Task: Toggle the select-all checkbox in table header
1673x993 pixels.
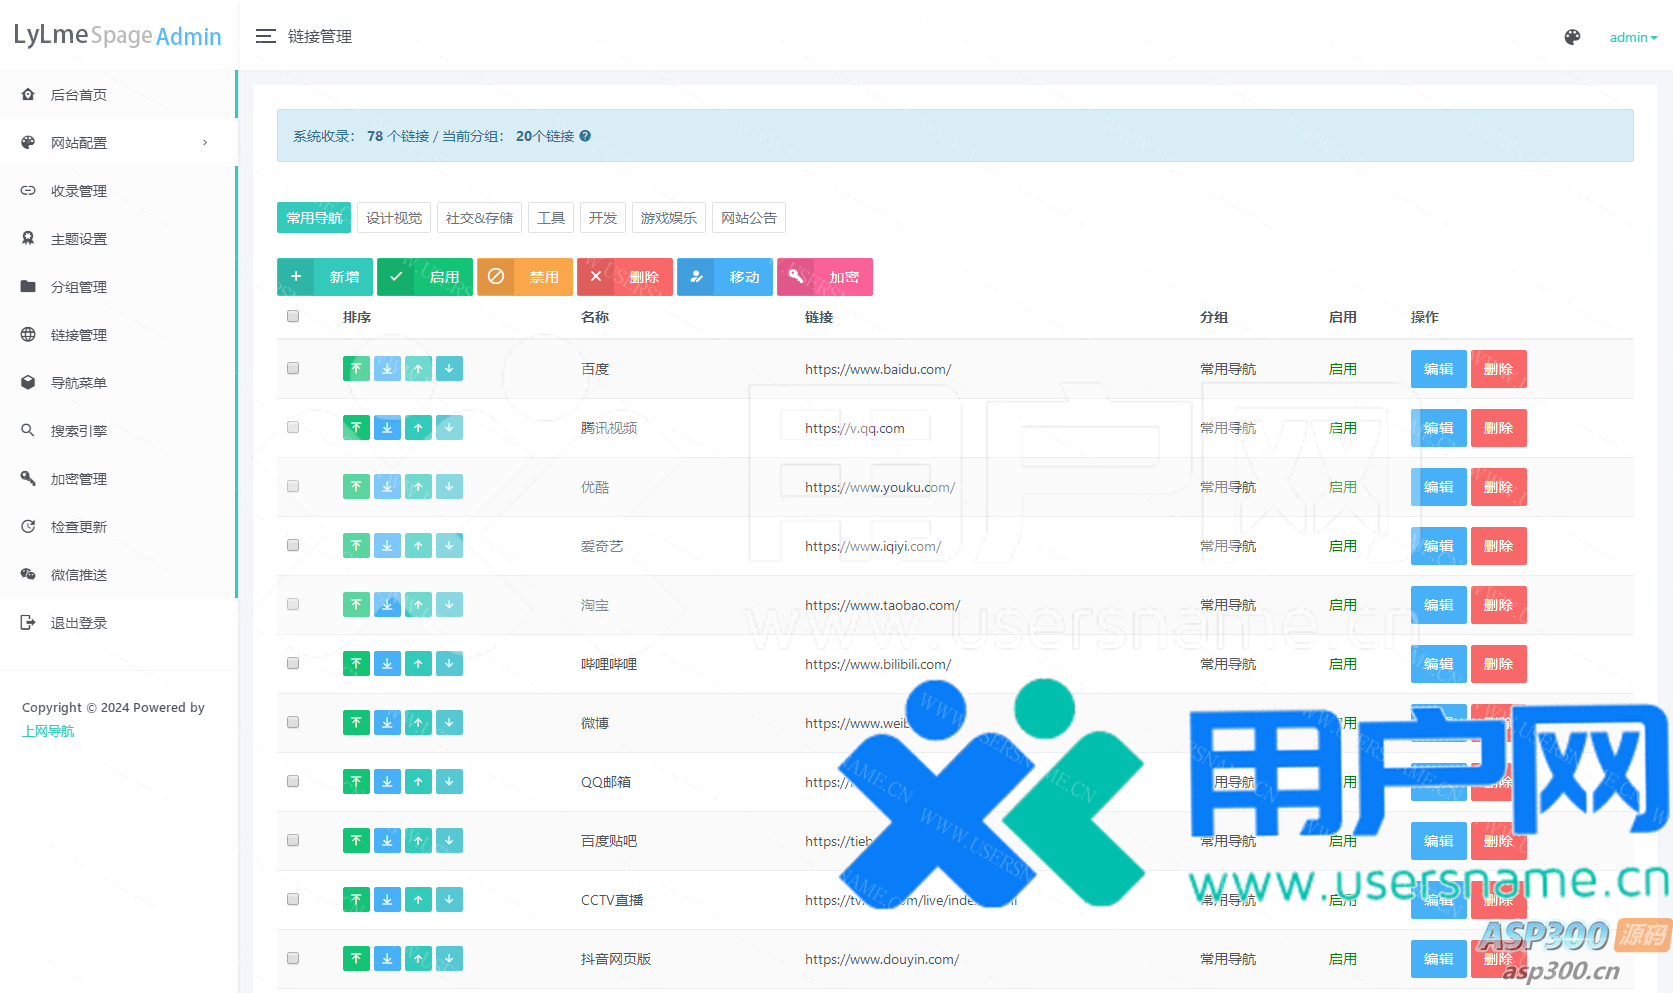Action: coord(293,316)
